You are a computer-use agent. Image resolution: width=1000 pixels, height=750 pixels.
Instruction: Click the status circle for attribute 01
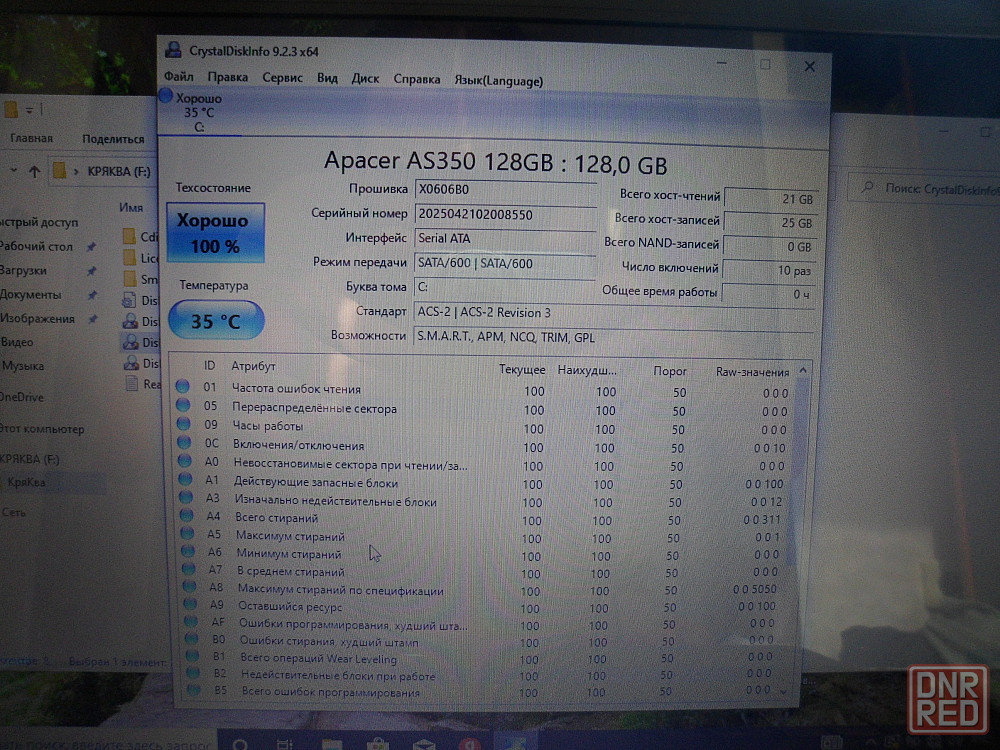coord(183,388)
